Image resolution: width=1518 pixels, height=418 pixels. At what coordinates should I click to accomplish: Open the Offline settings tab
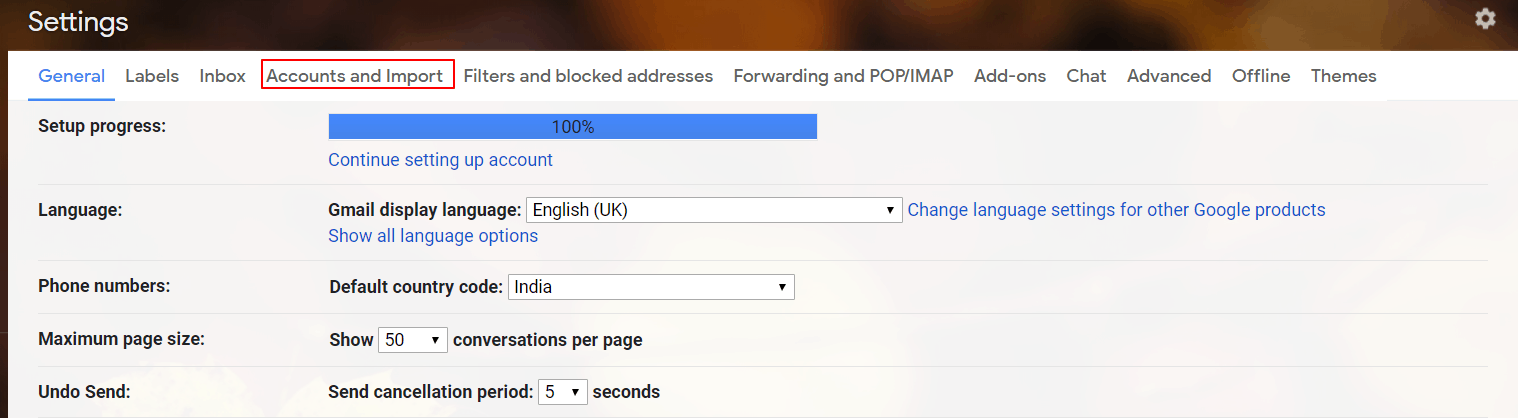1261,76
